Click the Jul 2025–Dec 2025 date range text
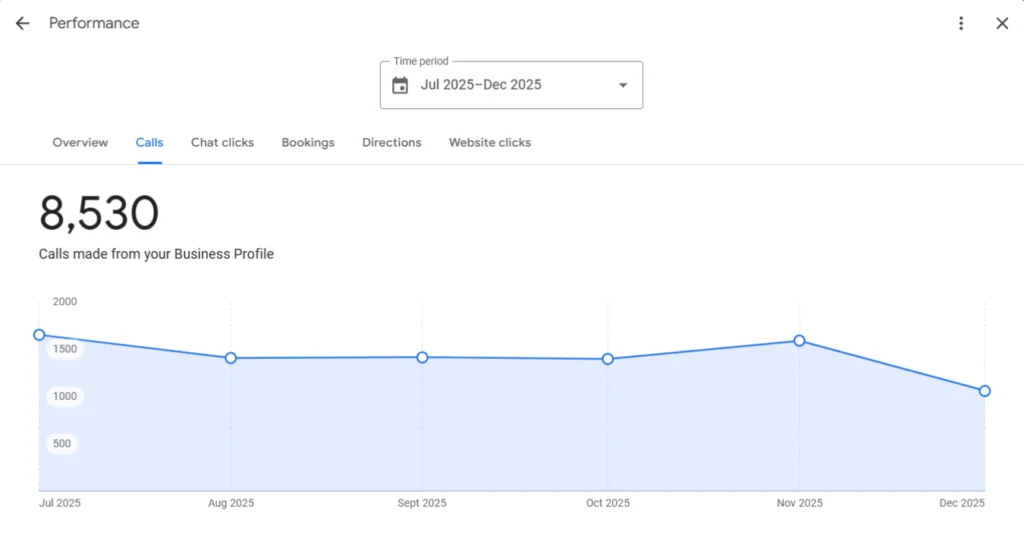This screenshot has height=554, width=1024. (481, 85)
